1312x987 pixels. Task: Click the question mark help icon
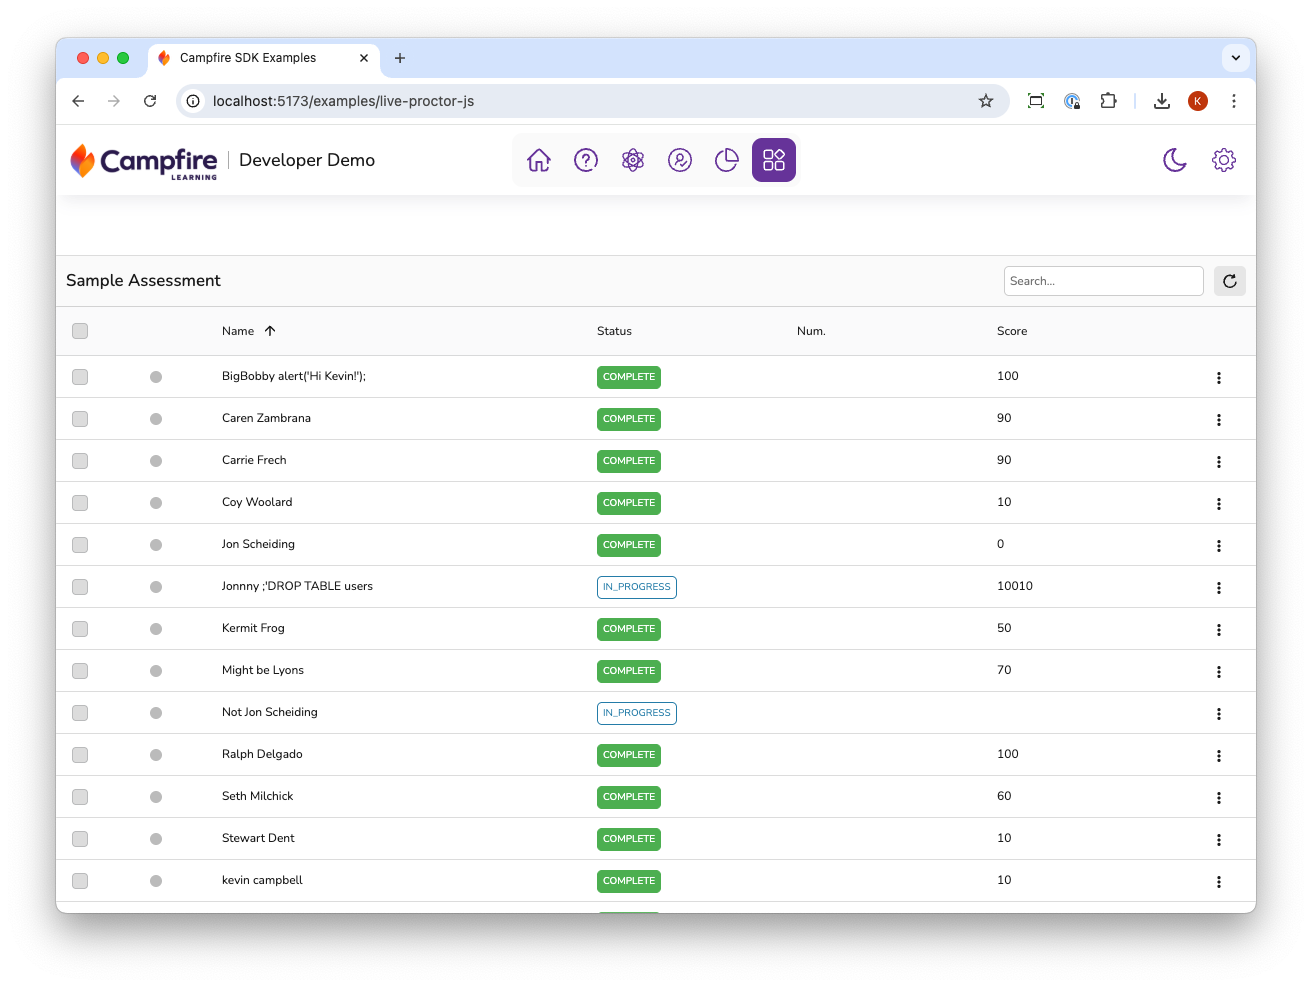coord(586,160)
